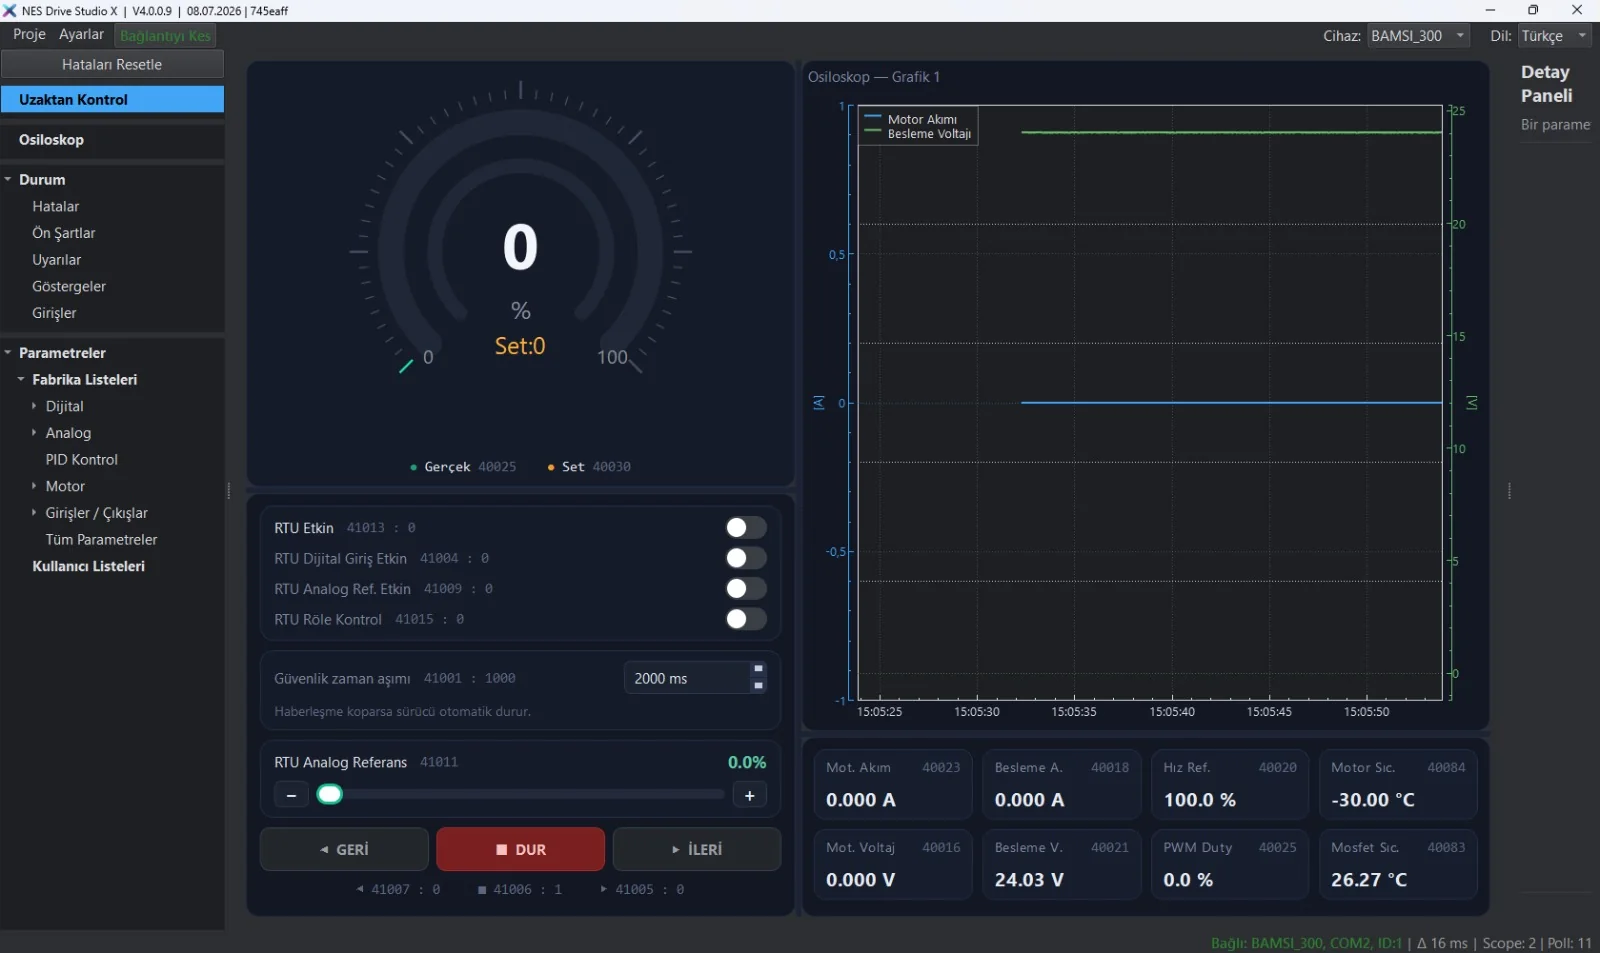Viewport: 1600px width, 953px height.
Task: Click the Besleme V. 24.03 V card
Action: point(1061,864)
